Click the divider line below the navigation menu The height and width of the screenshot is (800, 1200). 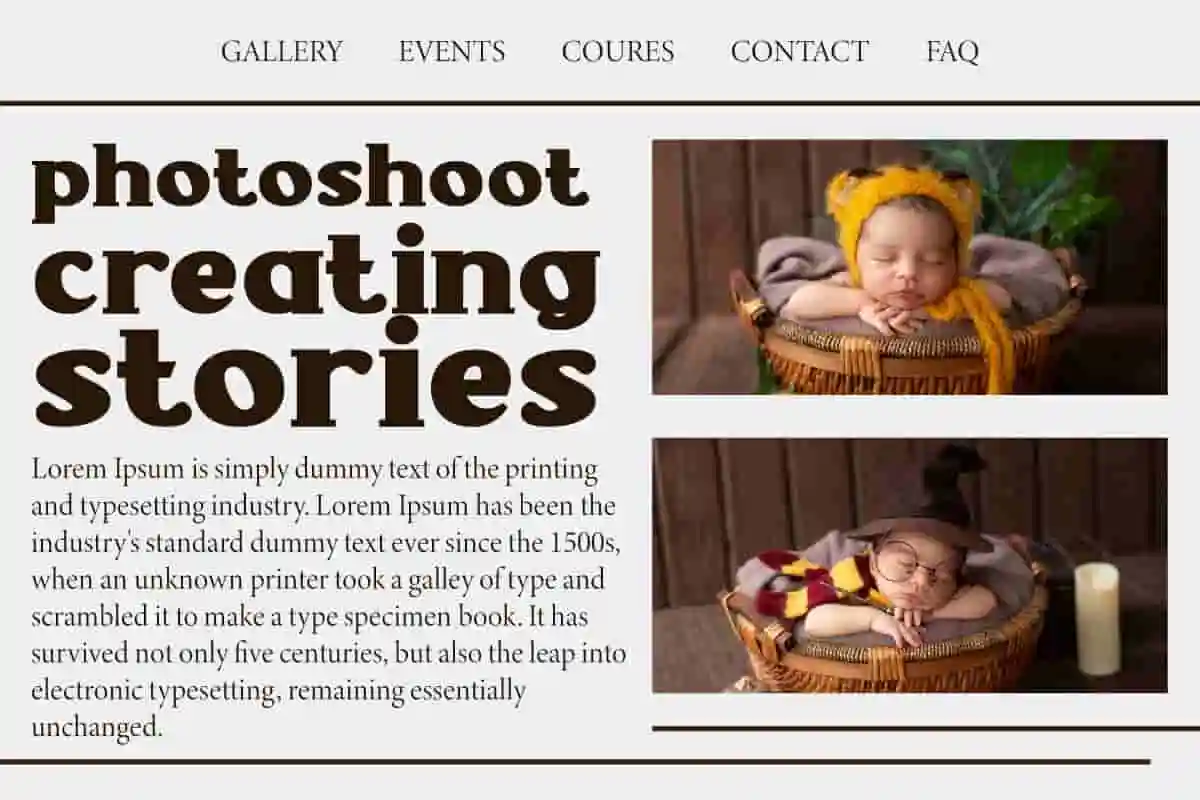tap(600, 102)
